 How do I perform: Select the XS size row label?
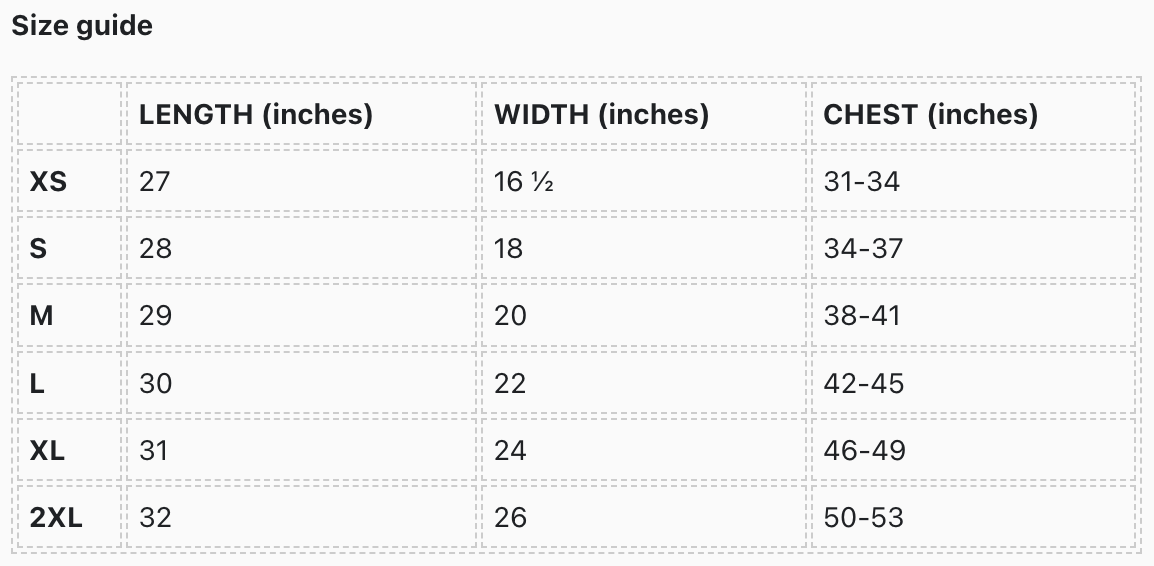click(x=48, y=182)
